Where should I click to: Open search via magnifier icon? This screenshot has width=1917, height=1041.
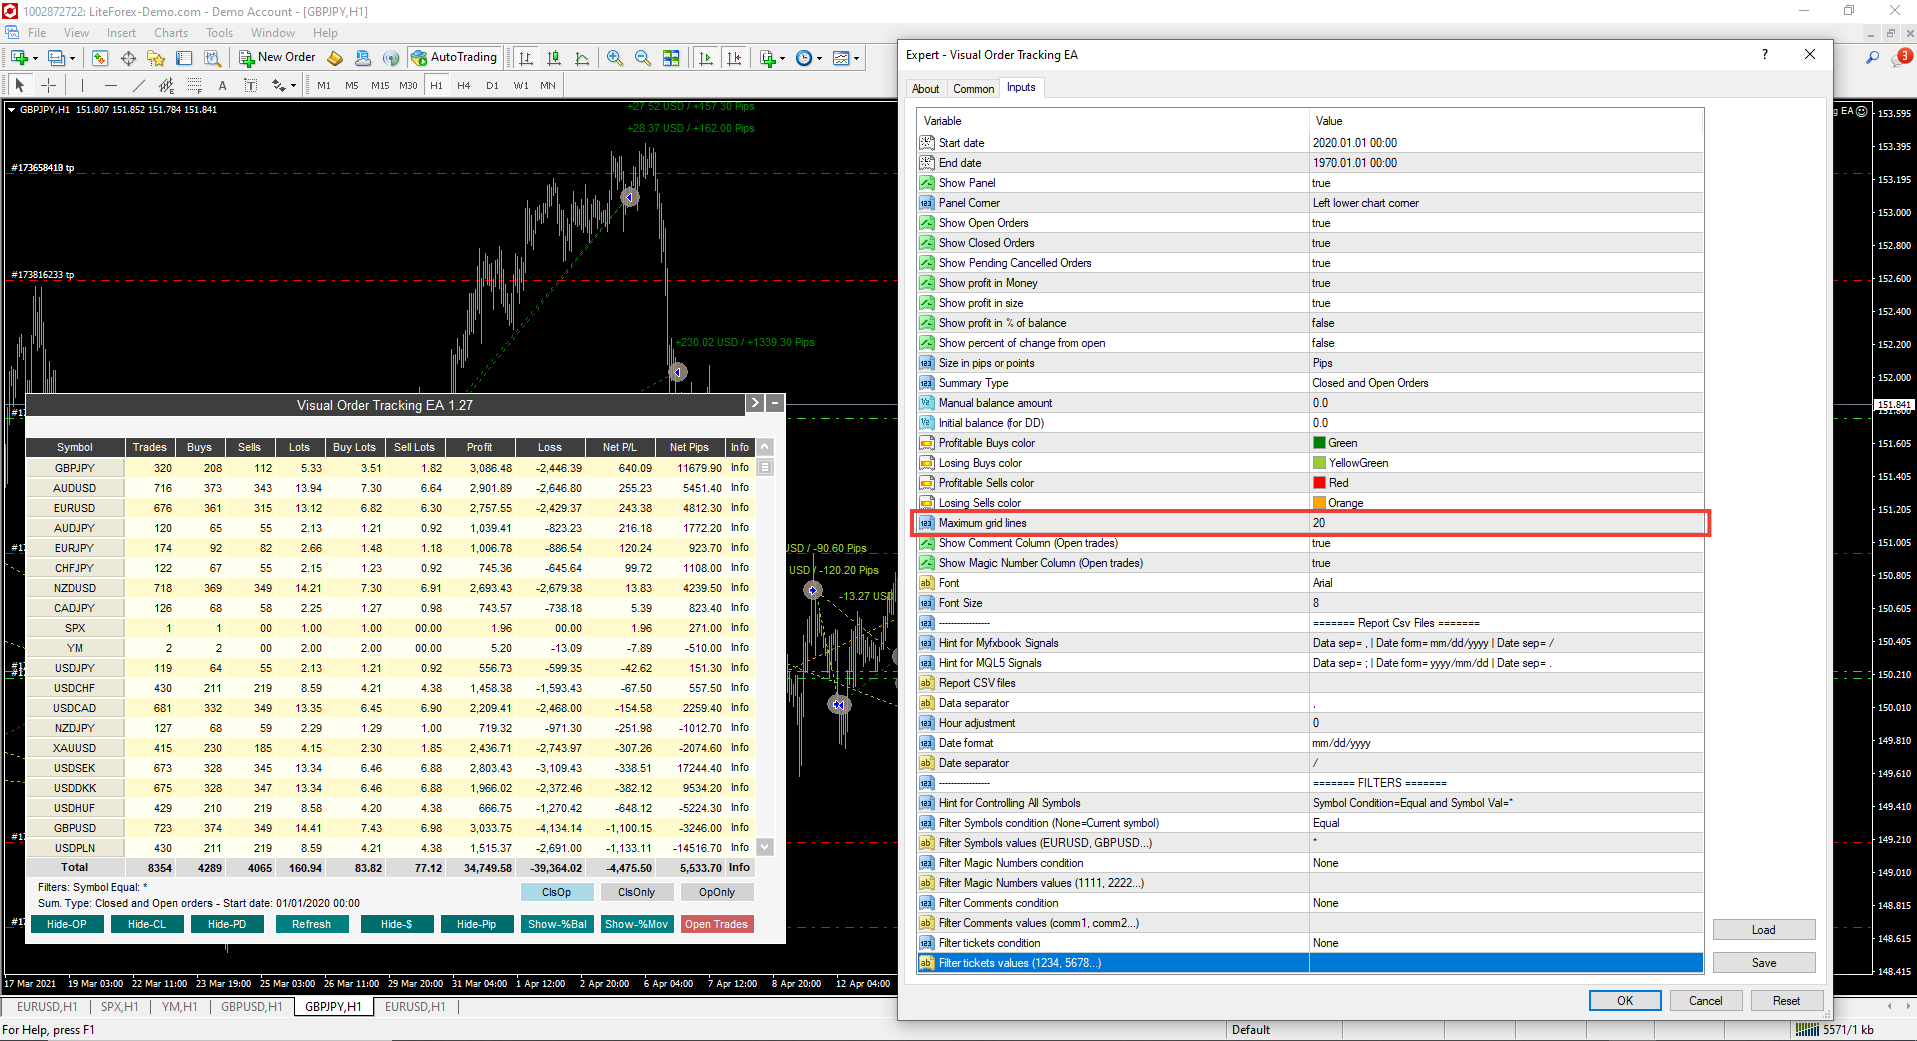1872,58
